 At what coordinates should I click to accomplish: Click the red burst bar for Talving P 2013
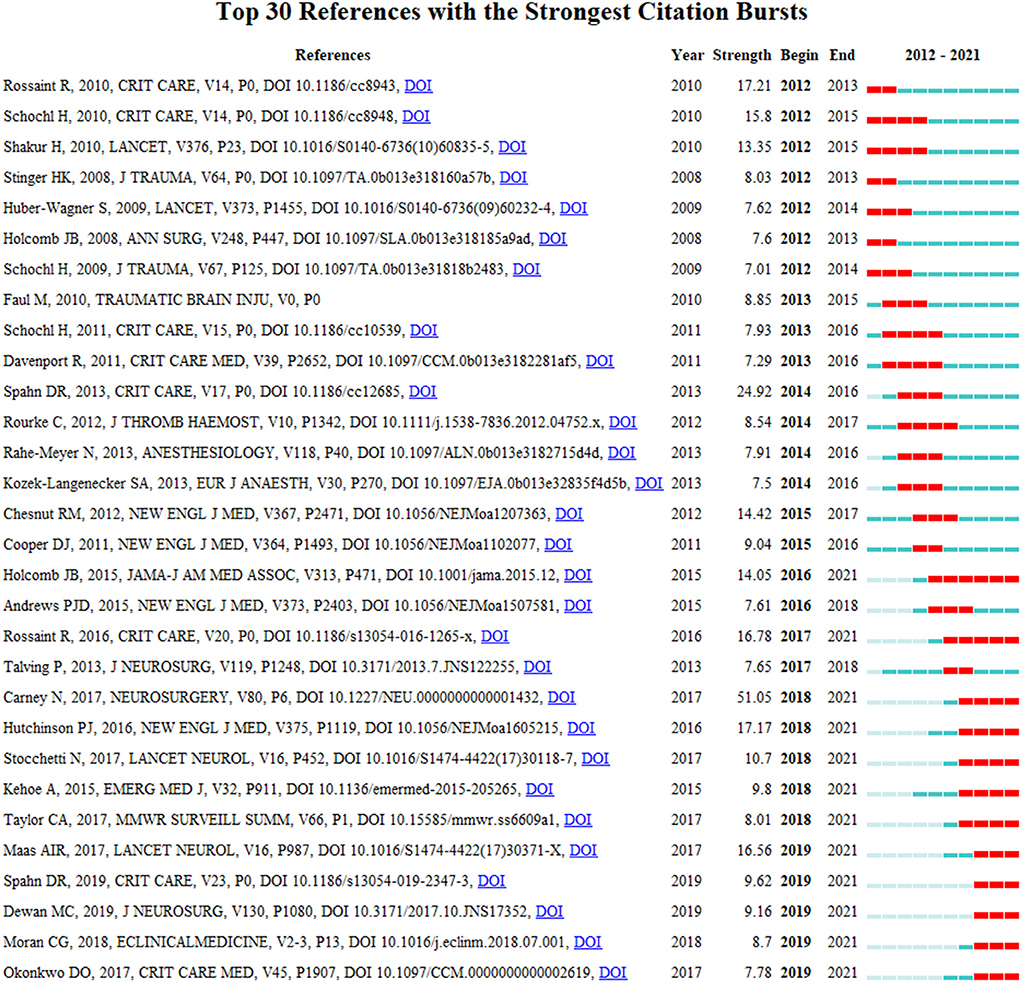[958, 671]
